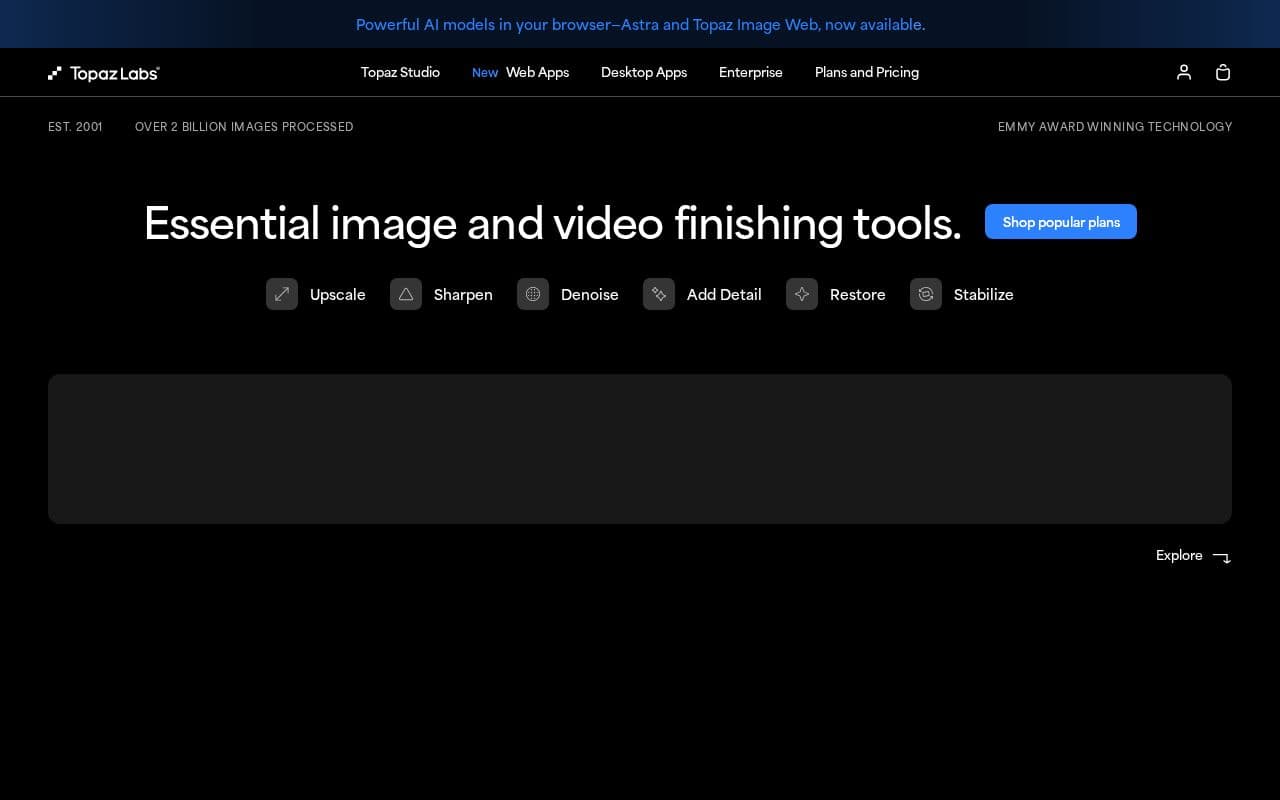
Task: Click the Shop popular plans button
Action: [1061, 222]
